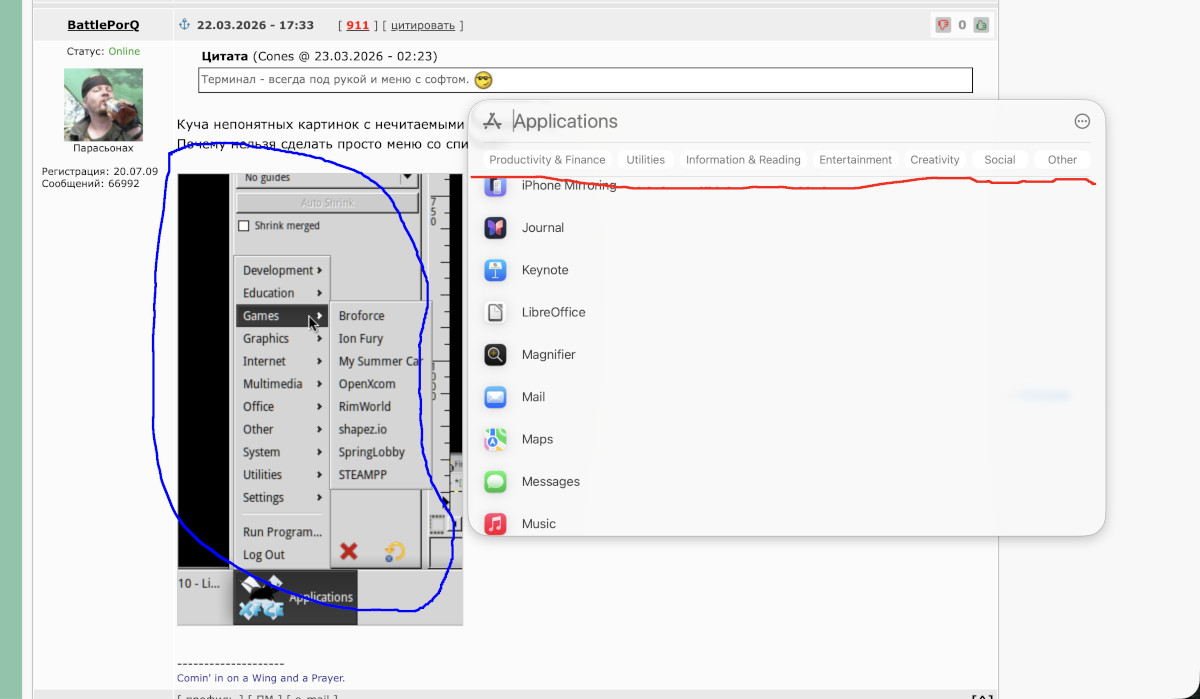Choose My Summer Car from the Games submenu

point(380,361)
